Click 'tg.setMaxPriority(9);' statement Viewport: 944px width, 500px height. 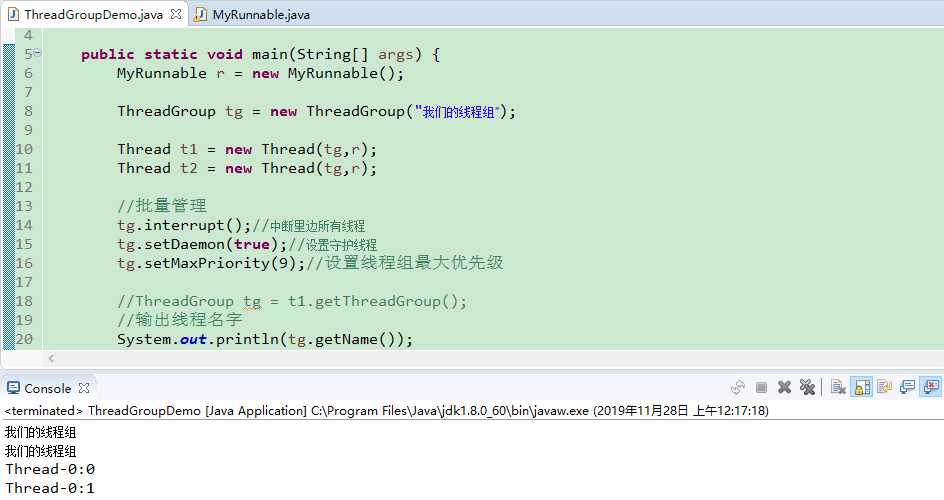(x=211, y=264)
